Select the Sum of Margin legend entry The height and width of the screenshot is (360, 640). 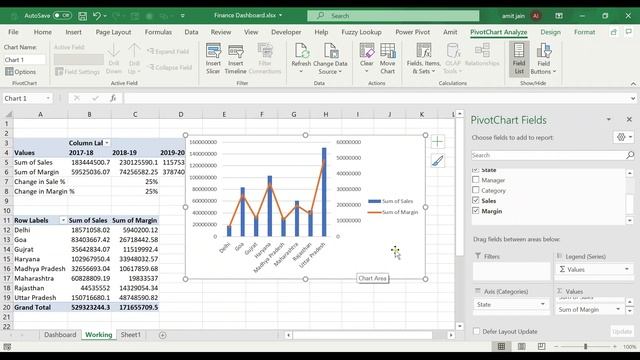click(x=393, y=212)
